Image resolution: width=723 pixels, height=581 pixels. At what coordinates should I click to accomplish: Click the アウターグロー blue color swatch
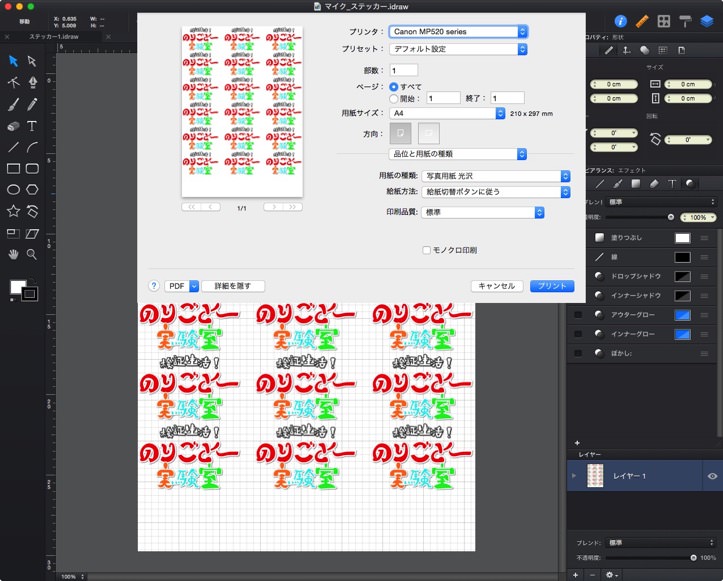(682, 314)
